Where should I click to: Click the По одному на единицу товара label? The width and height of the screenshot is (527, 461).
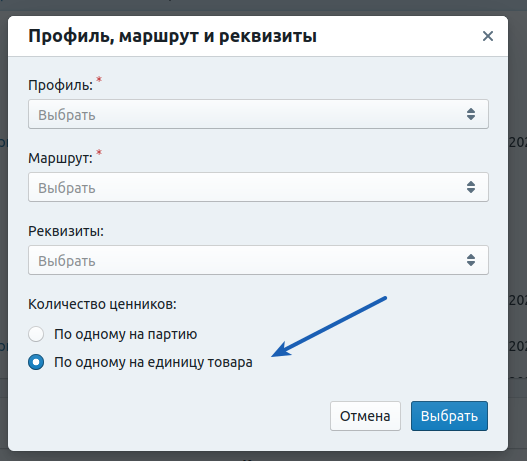[x=153, y=363]
